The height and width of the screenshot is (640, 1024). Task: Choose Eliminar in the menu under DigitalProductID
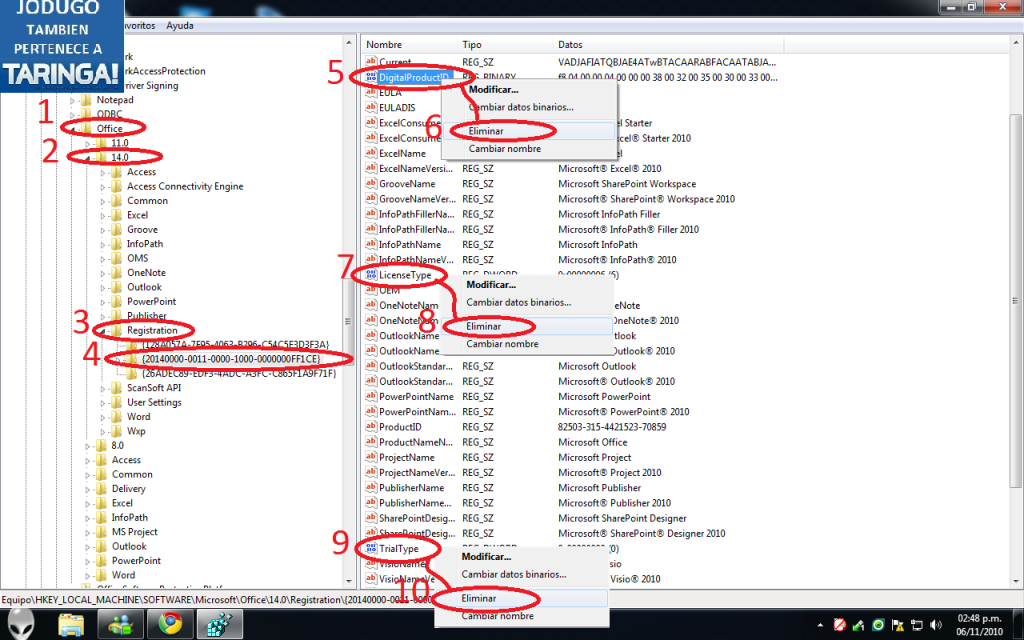click(528, 131)
